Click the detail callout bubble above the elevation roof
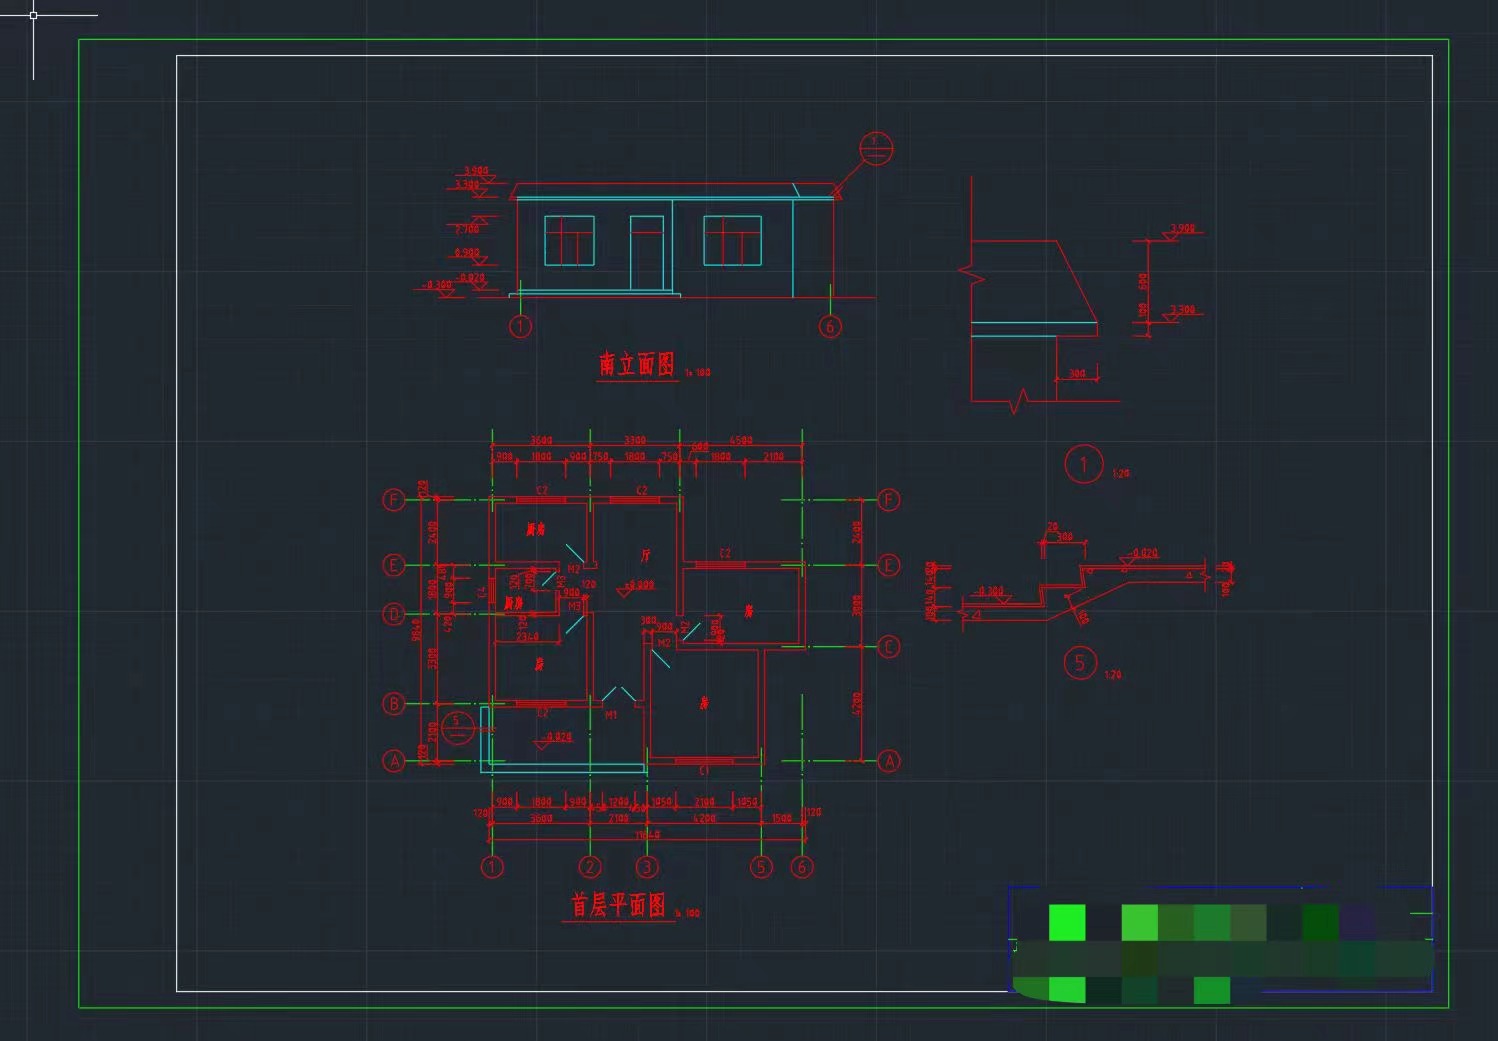1498x1041 pixels. (x=876, y=149)
